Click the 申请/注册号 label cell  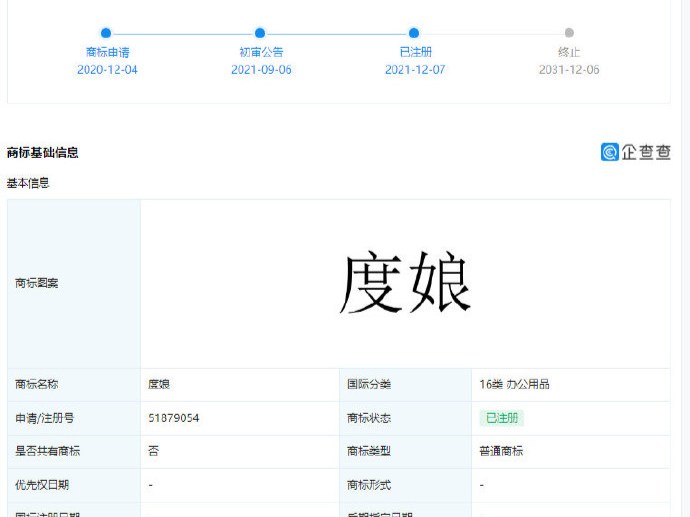[x=74, y=418]
